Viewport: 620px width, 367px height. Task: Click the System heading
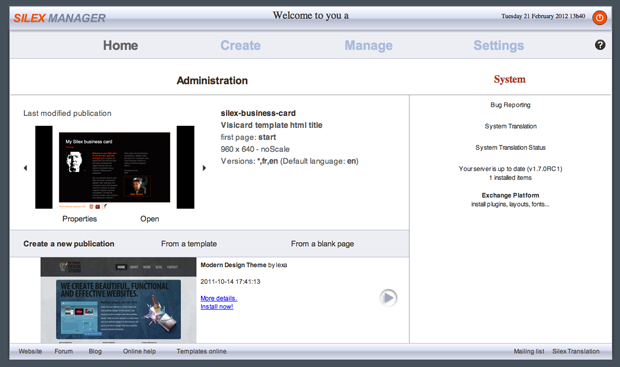[509, 79]
